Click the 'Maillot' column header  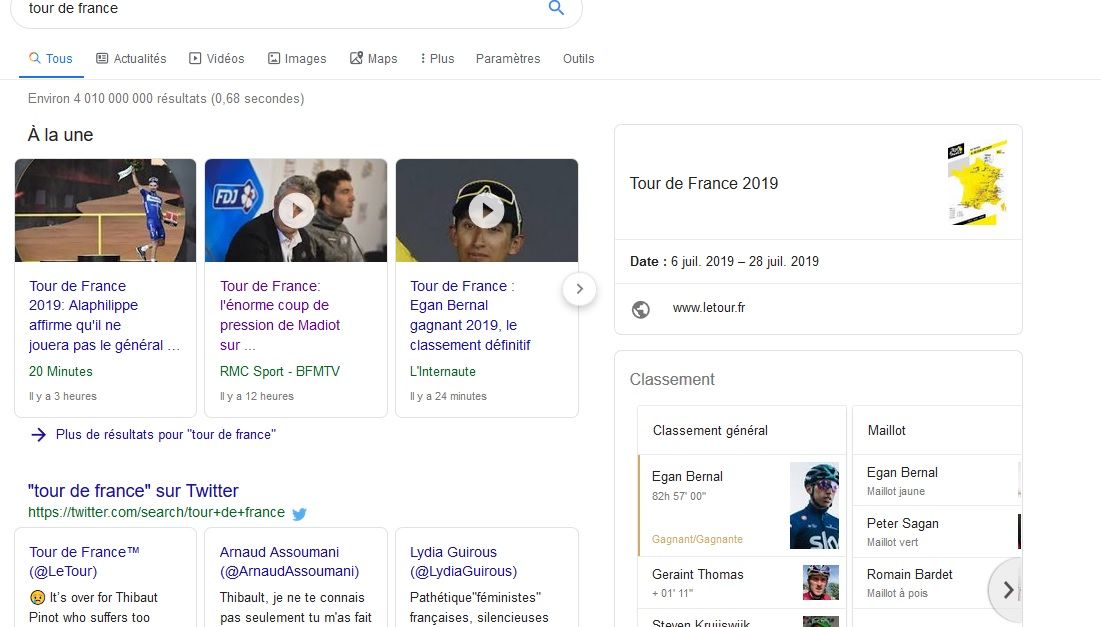click(887, 430)
